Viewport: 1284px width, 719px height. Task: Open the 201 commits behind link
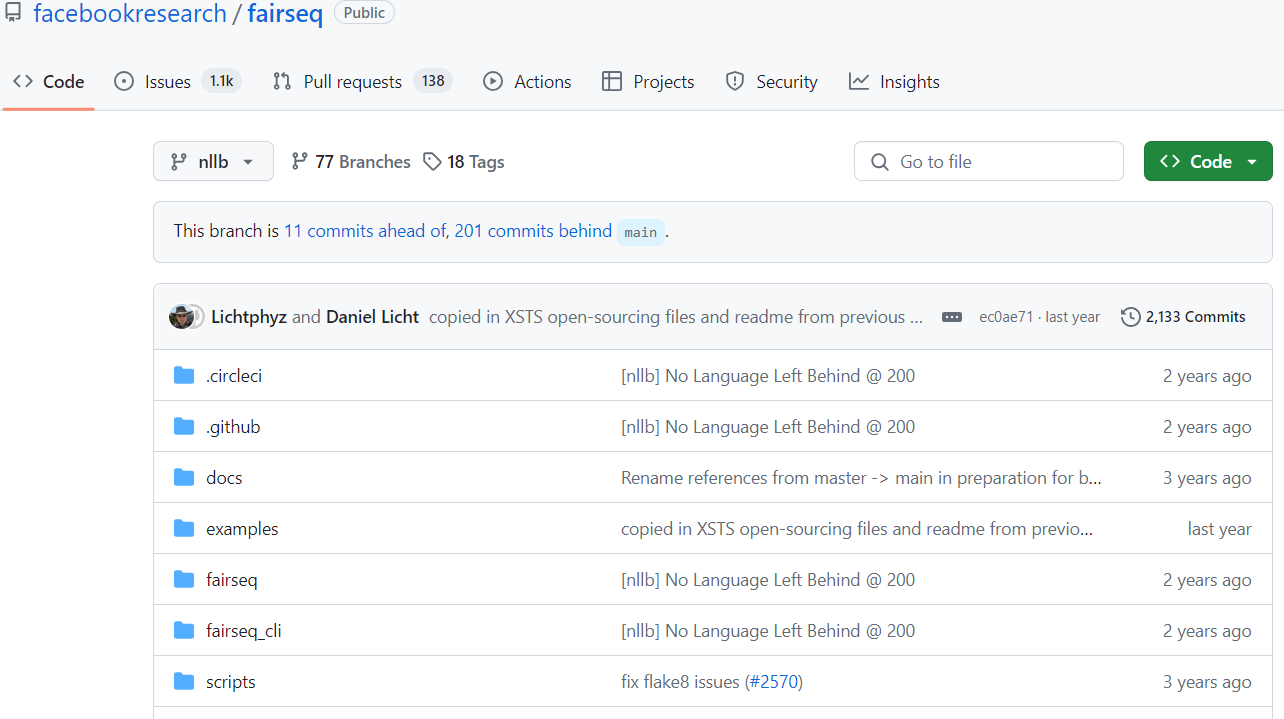pos(533,231)
